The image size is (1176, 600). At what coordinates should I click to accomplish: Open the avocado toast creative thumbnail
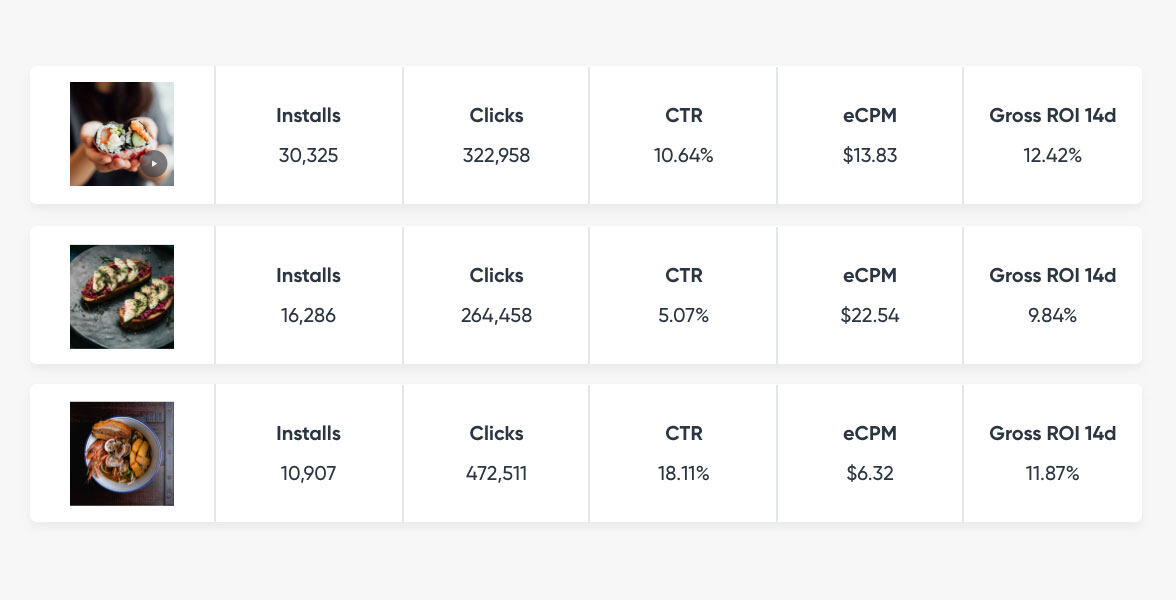122,297
